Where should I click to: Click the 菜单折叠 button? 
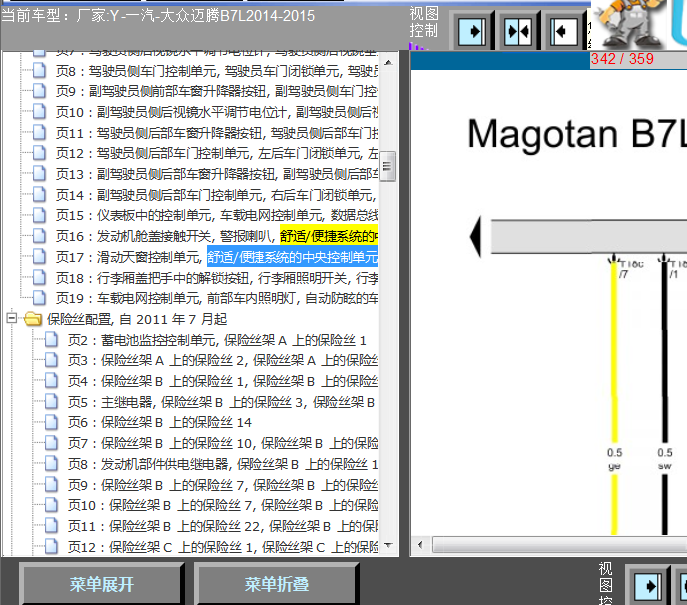[276, 584]
